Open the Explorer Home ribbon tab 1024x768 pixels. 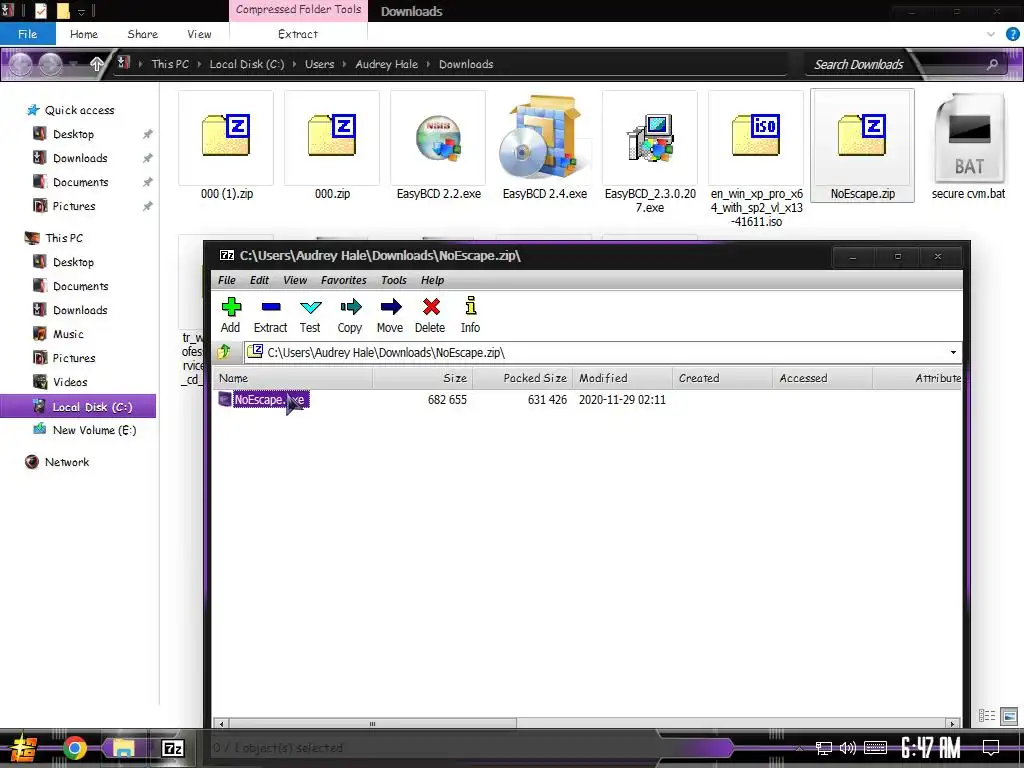pos(84,34)
